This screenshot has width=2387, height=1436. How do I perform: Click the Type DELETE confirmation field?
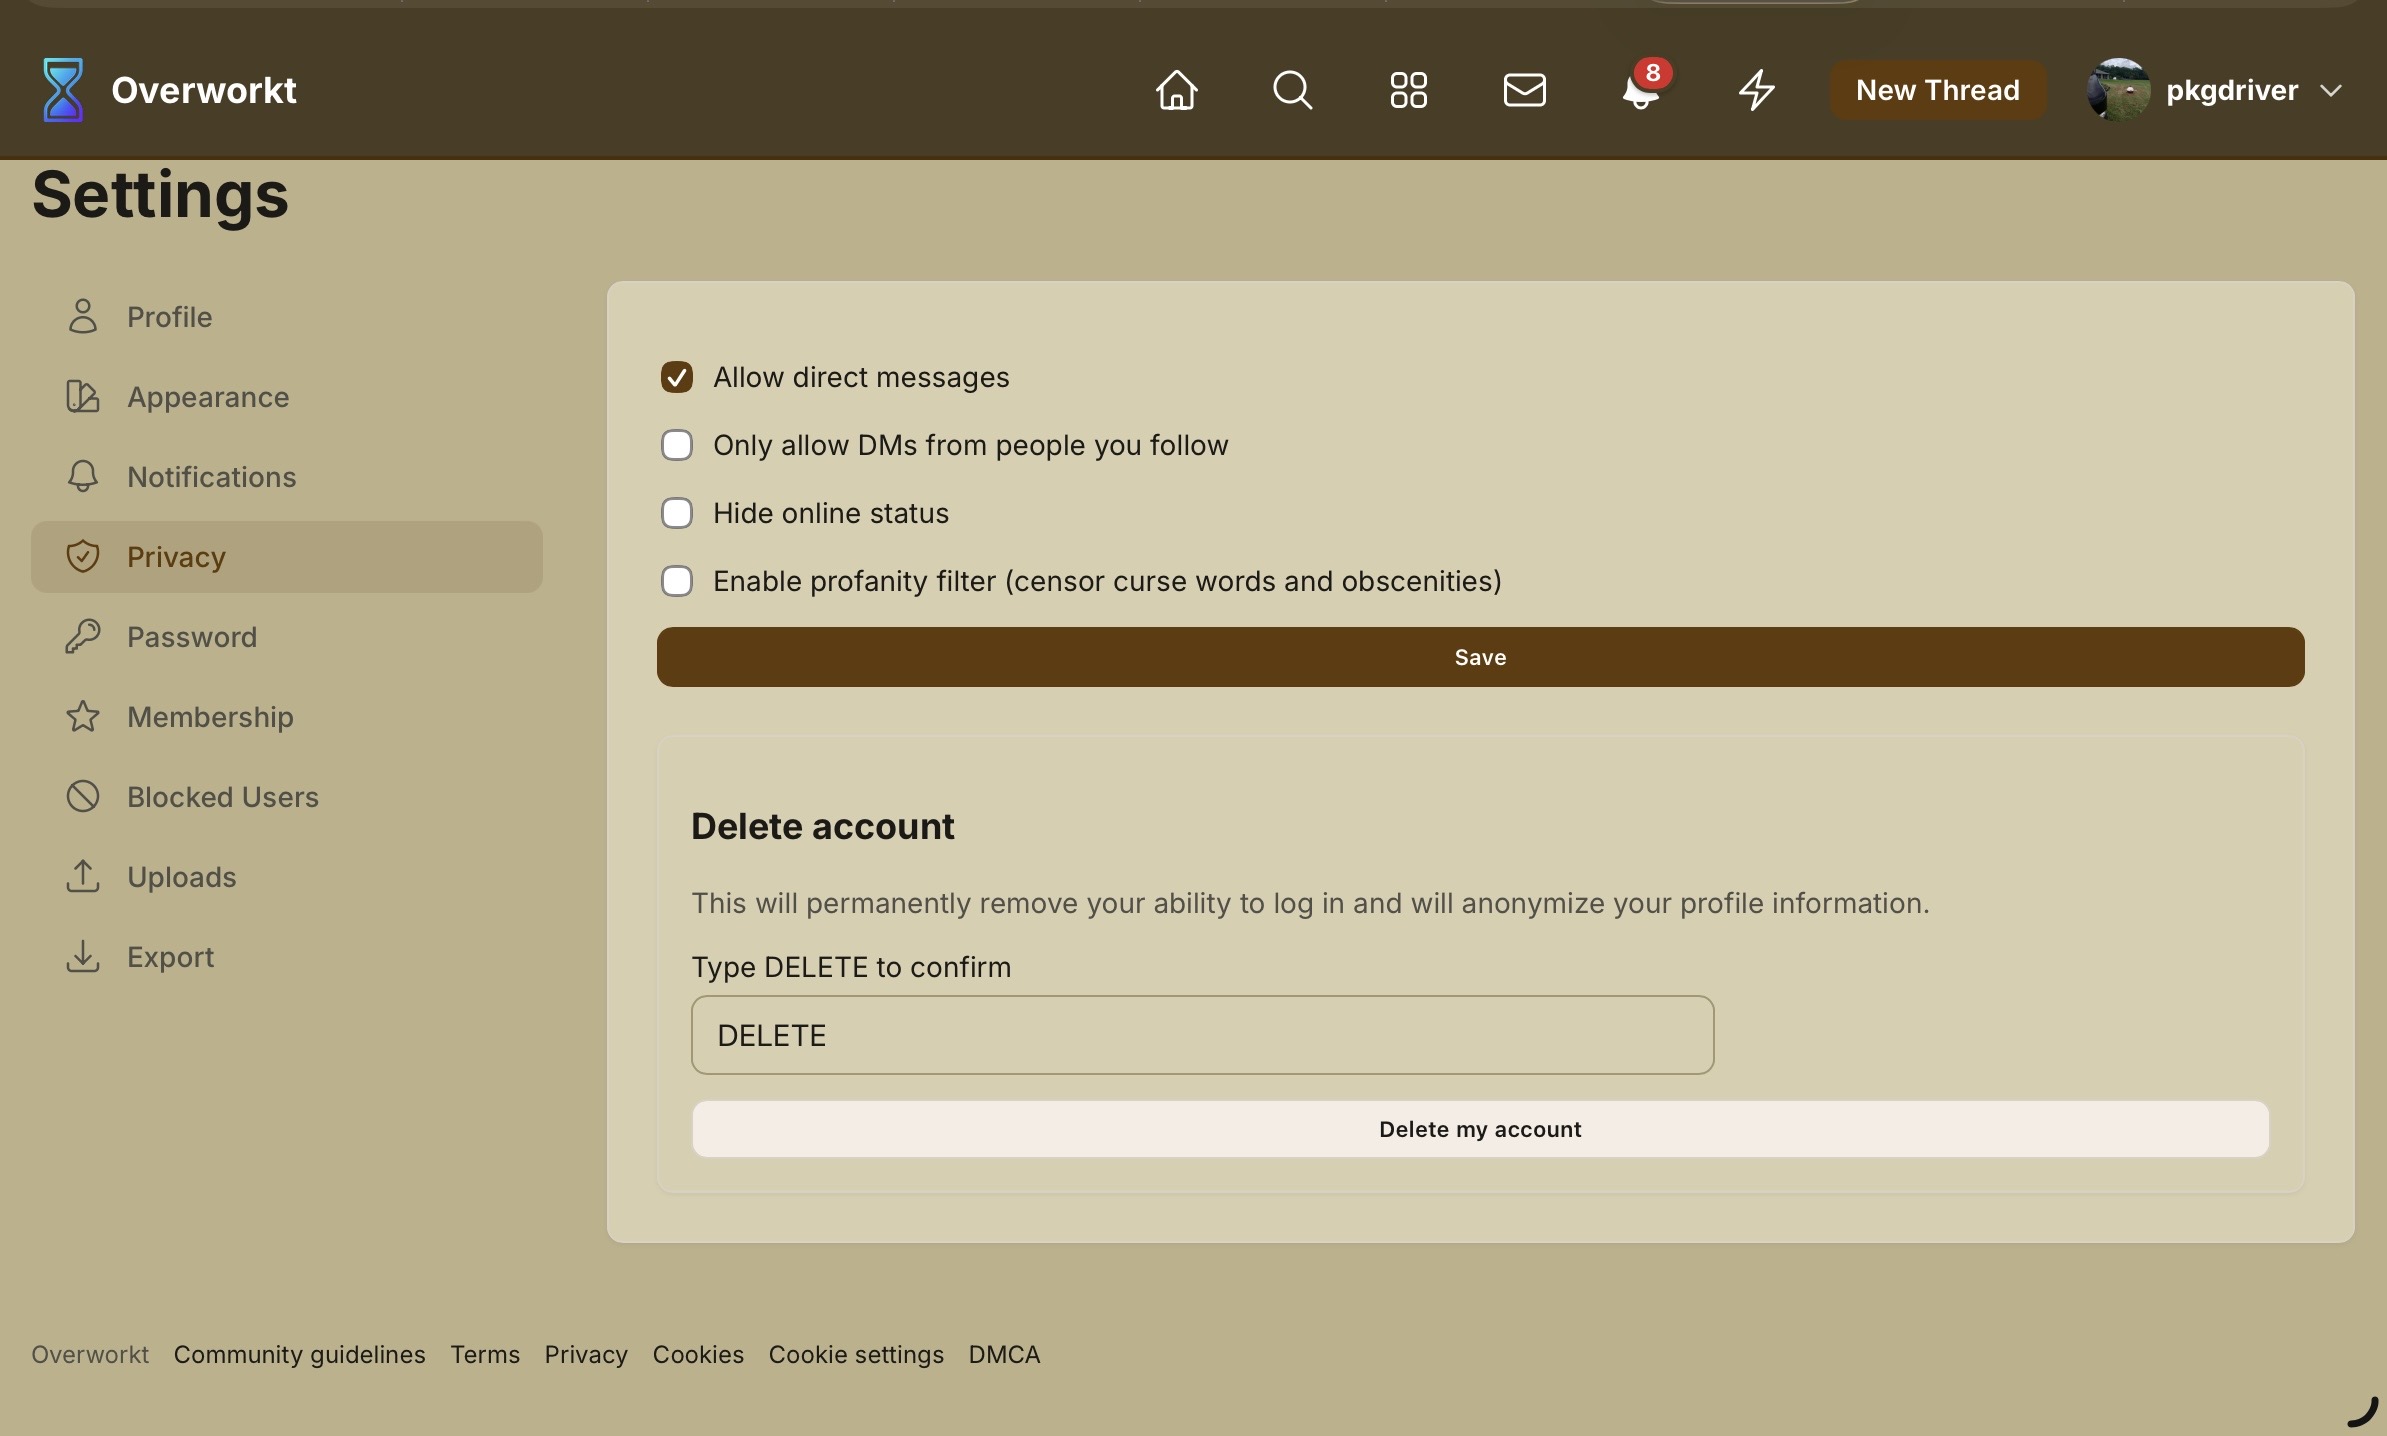1202,1035
